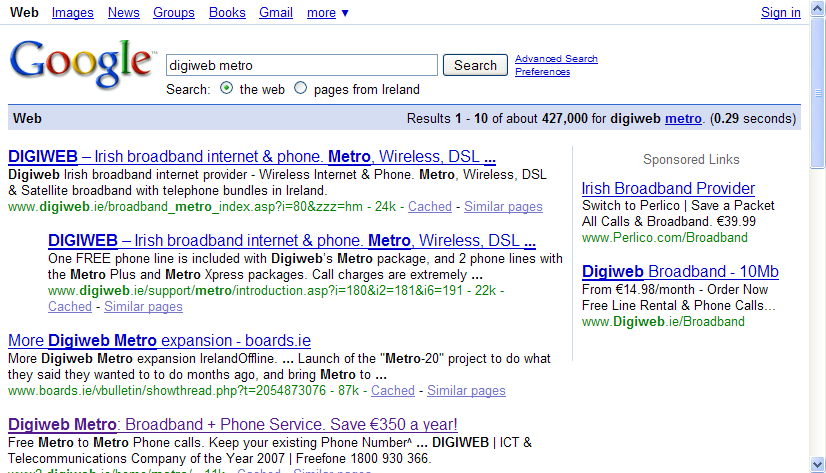Open first DIGIWEB Irish broadband result title
The height and width of the screenshot is (473, 826).
click(252, 156)
